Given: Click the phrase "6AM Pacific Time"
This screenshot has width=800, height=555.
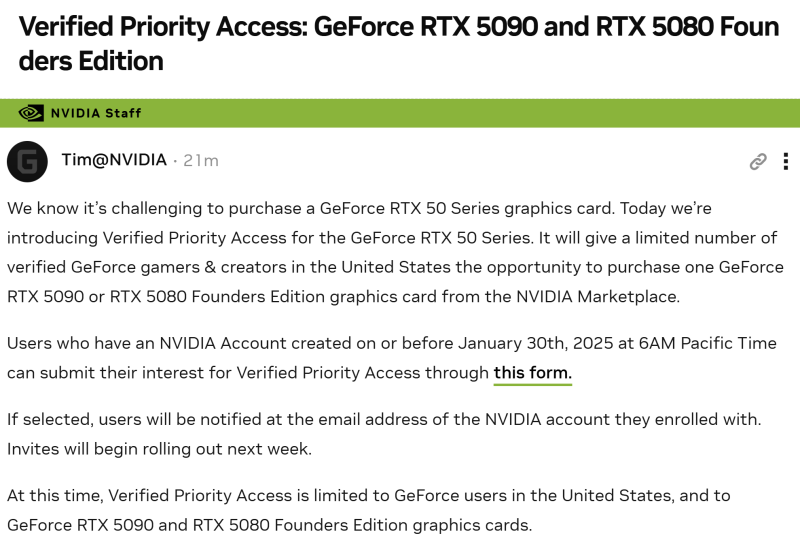Looking at the screenshot, I should 712,343.
